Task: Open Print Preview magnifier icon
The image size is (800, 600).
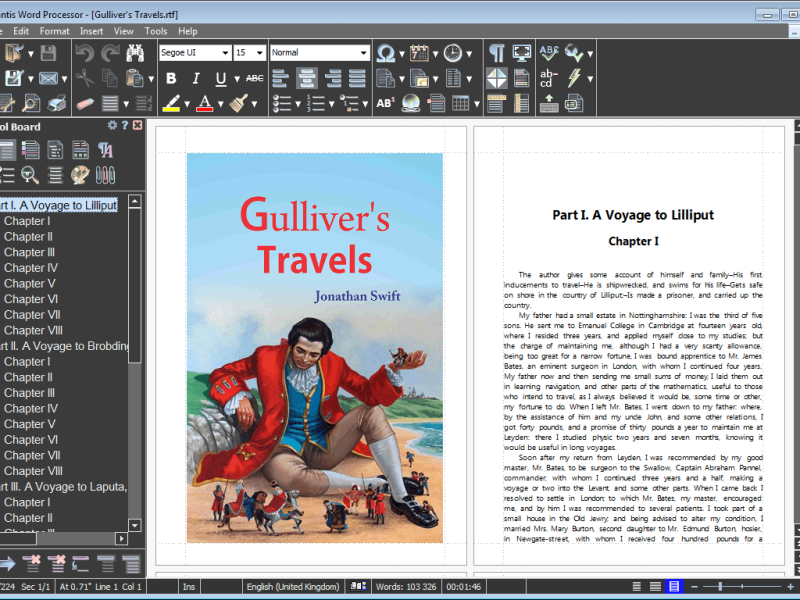Action: (31, 104)
